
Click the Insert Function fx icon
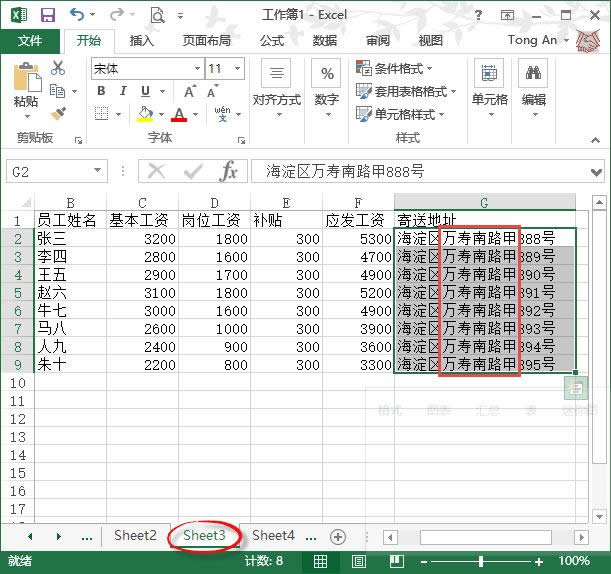(229, 171)
